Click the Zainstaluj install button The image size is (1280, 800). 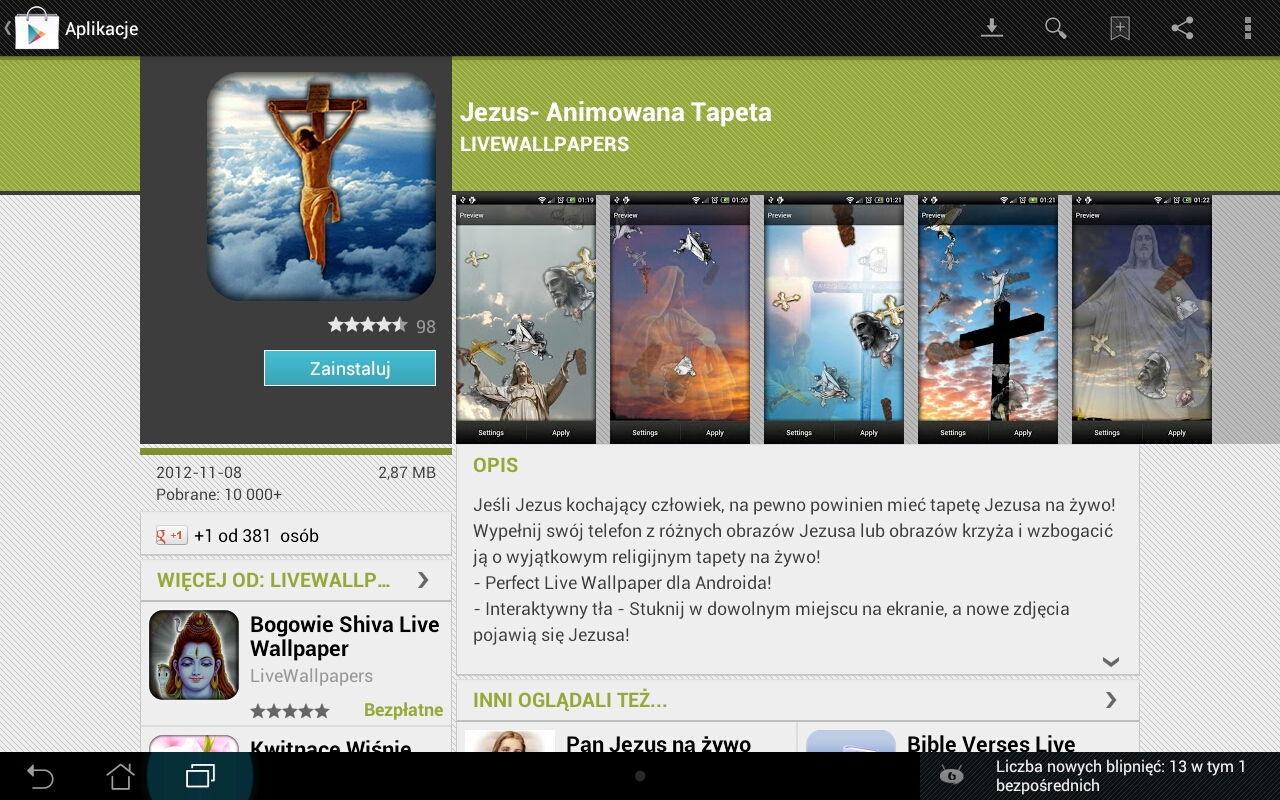350,368
